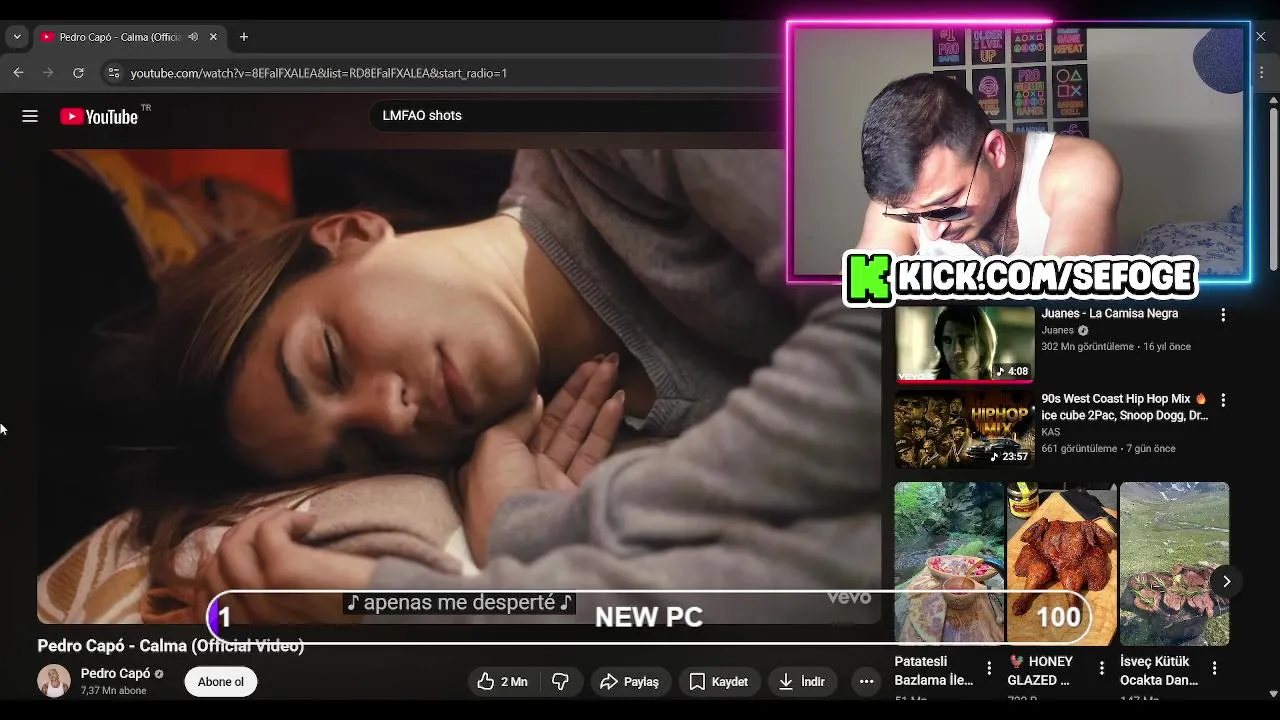Image resolution: width=1280 pixels, height=720 pixels.
Task: Open the Juanes - La Camisa Negra title
Action: click(x=1109, y=314)
